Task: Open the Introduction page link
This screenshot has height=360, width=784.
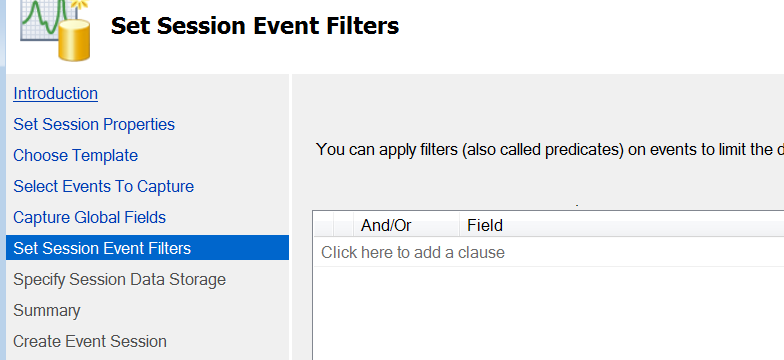Action: [x=56, y=94]
